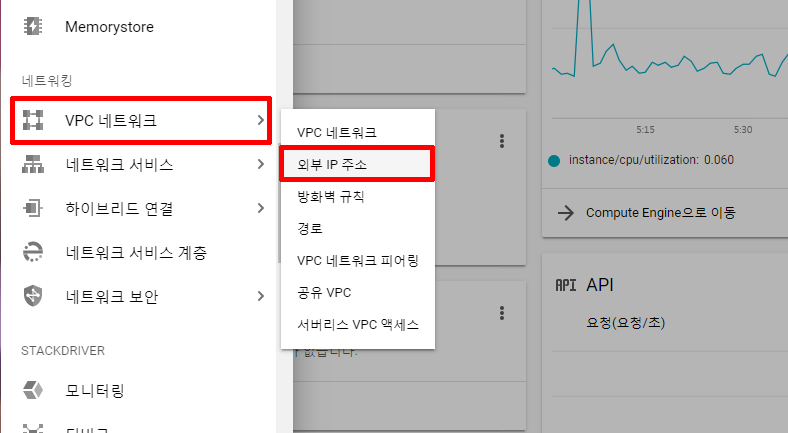Image resolution: width=788 pixels, height=433 pixels.
Task: Click the instance/cpu/utilization: 0.060 legend text
Action: coord(651,160)
